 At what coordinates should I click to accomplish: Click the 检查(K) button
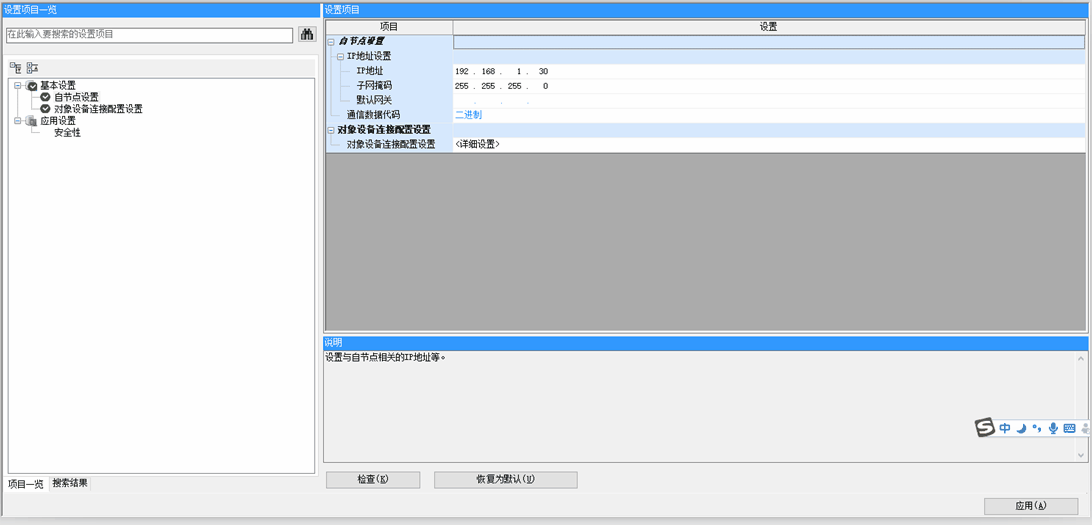coord(373,480)
